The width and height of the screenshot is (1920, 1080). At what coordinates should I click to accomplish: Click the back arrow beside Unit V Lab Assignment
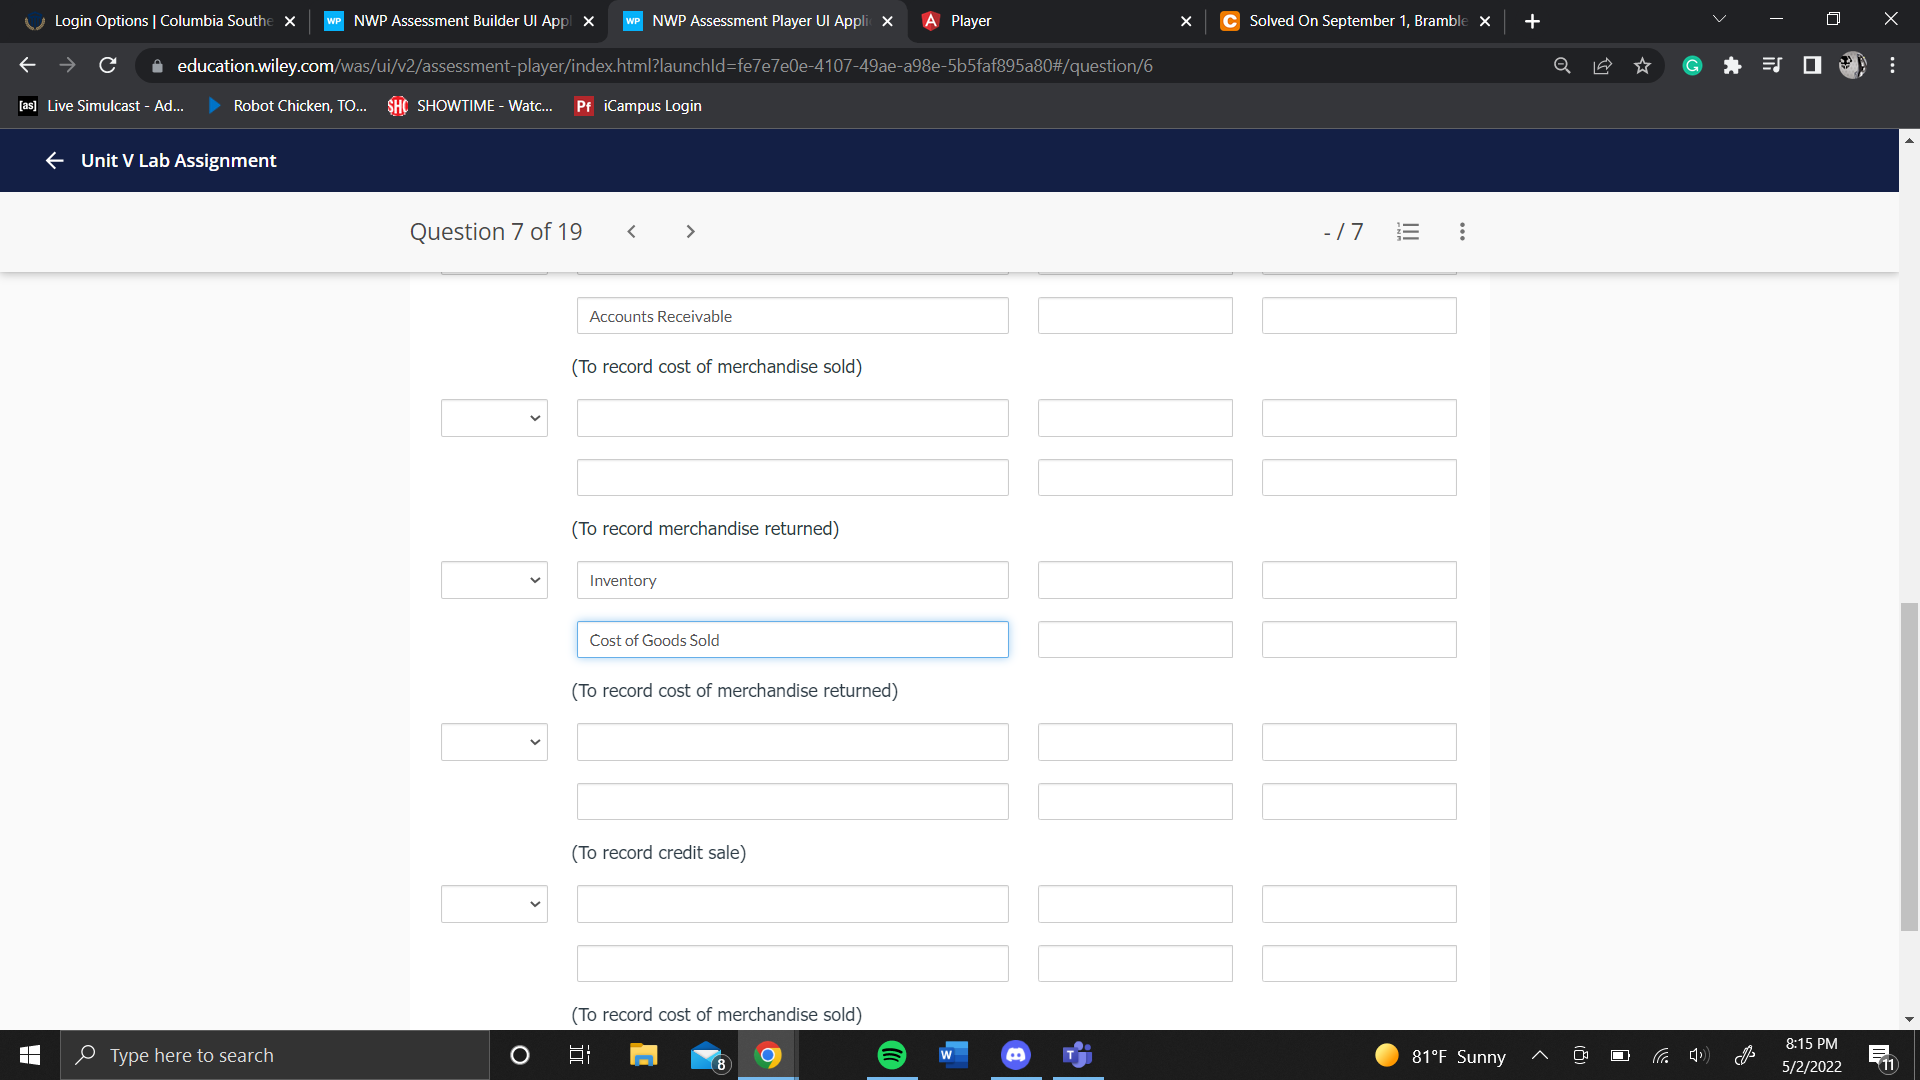coord(54,160)
